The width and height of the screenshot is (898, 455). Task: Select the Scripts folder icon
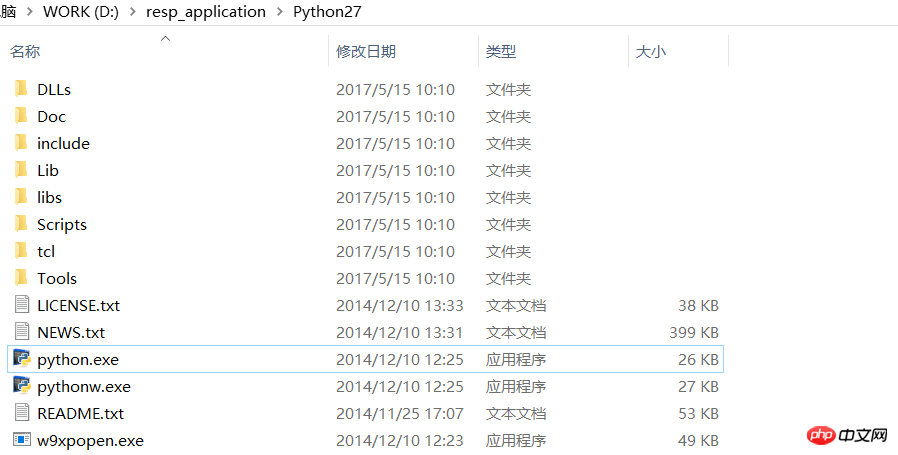click(21, 223)
